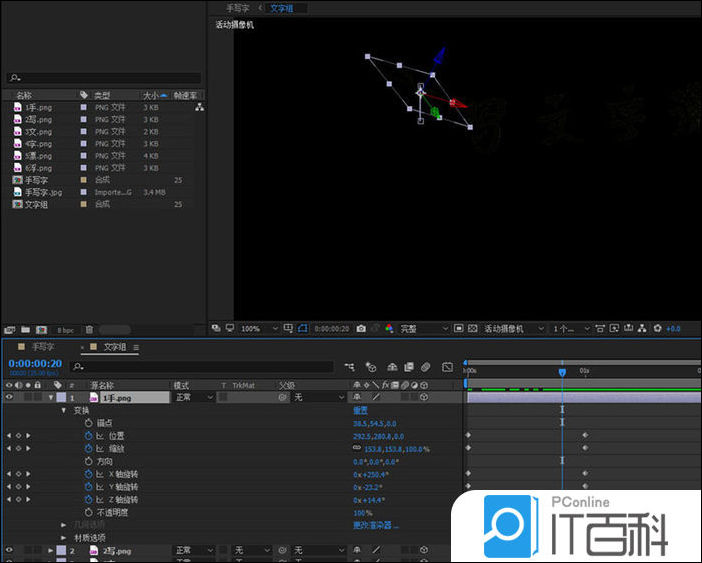Click the timeline current time indicator
Image resolution: width=702 pixels, height=563 pixels.
562,371
